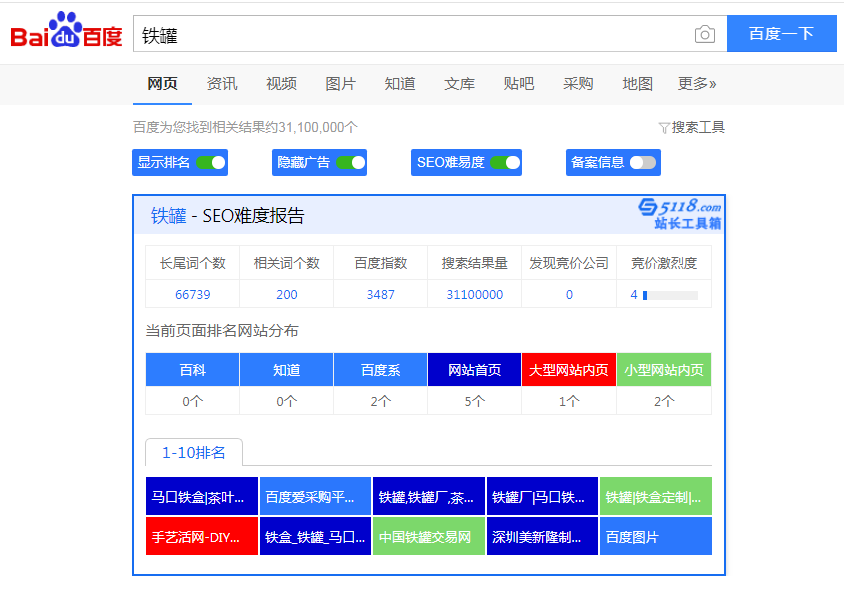844x607 pixels.
Task: Click the 当前页面排名网站分布 heading
Action: pos(222,330)
